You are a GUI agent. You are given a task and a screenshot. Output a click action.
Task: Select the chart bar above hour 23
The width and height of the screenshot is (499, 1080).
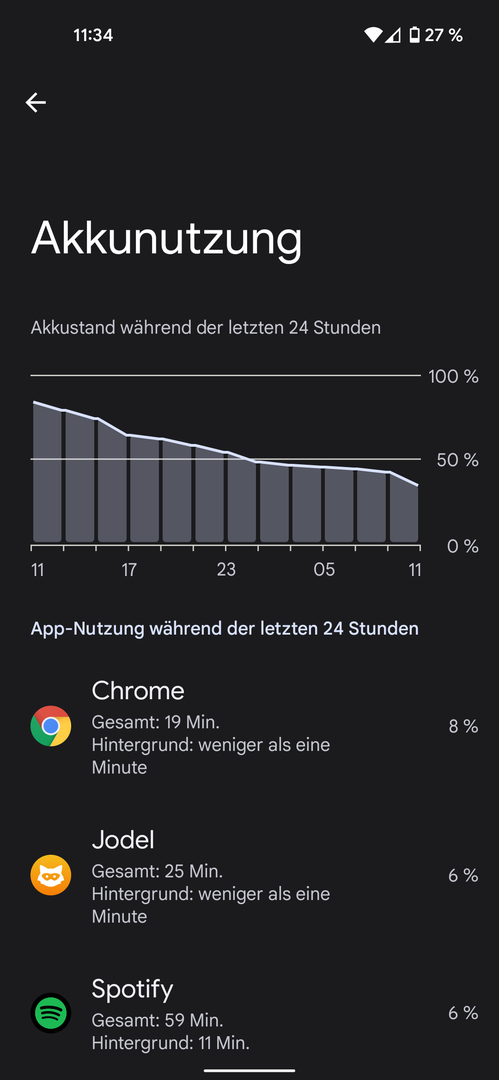pos(241,497)
